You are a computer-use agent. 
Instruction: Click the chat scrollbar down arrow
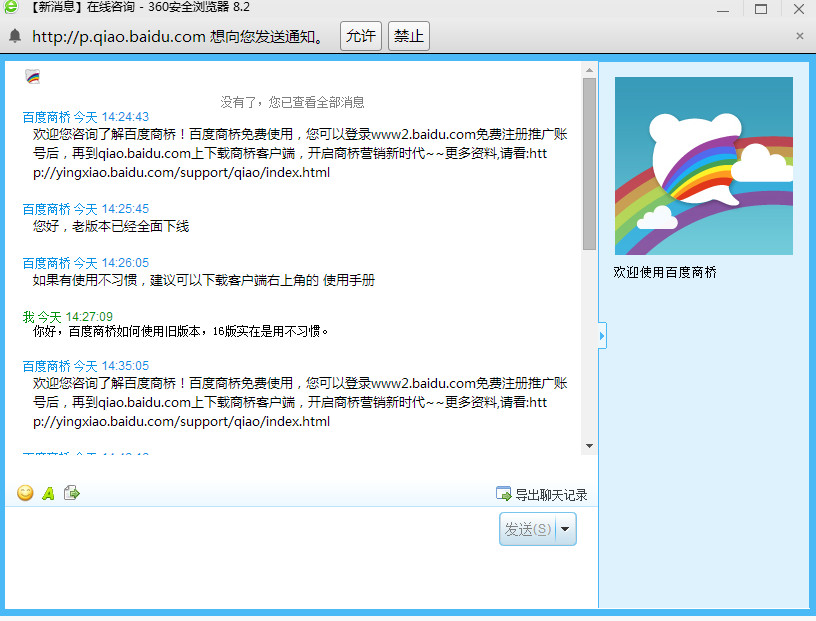[x=589, y=446]
